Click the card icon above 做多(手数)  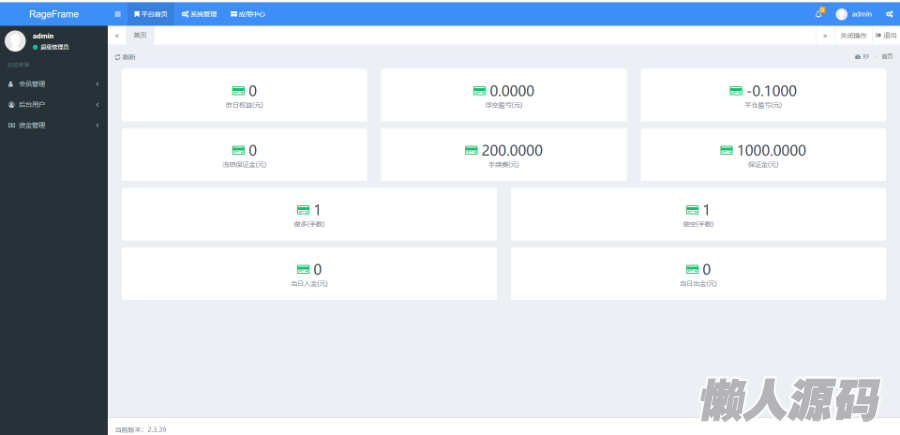pyautogui.click(x=303, y=210)
